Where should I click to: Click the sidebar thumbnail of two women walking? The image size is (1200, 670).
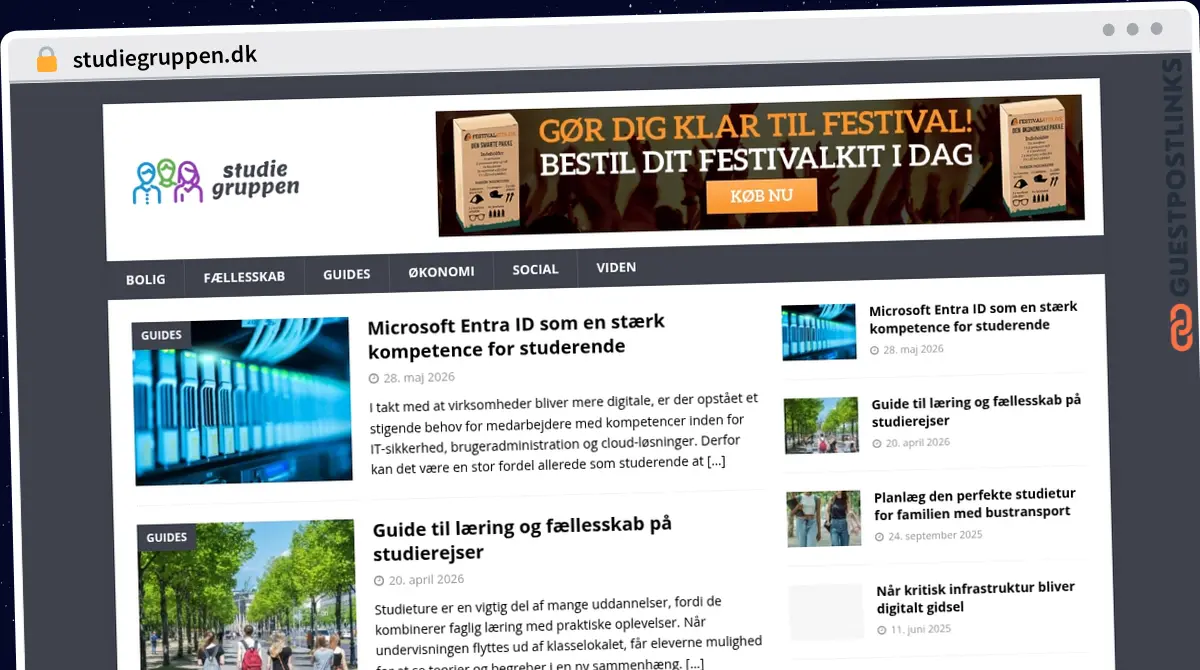pyautogui.click(x=824, y=518)
